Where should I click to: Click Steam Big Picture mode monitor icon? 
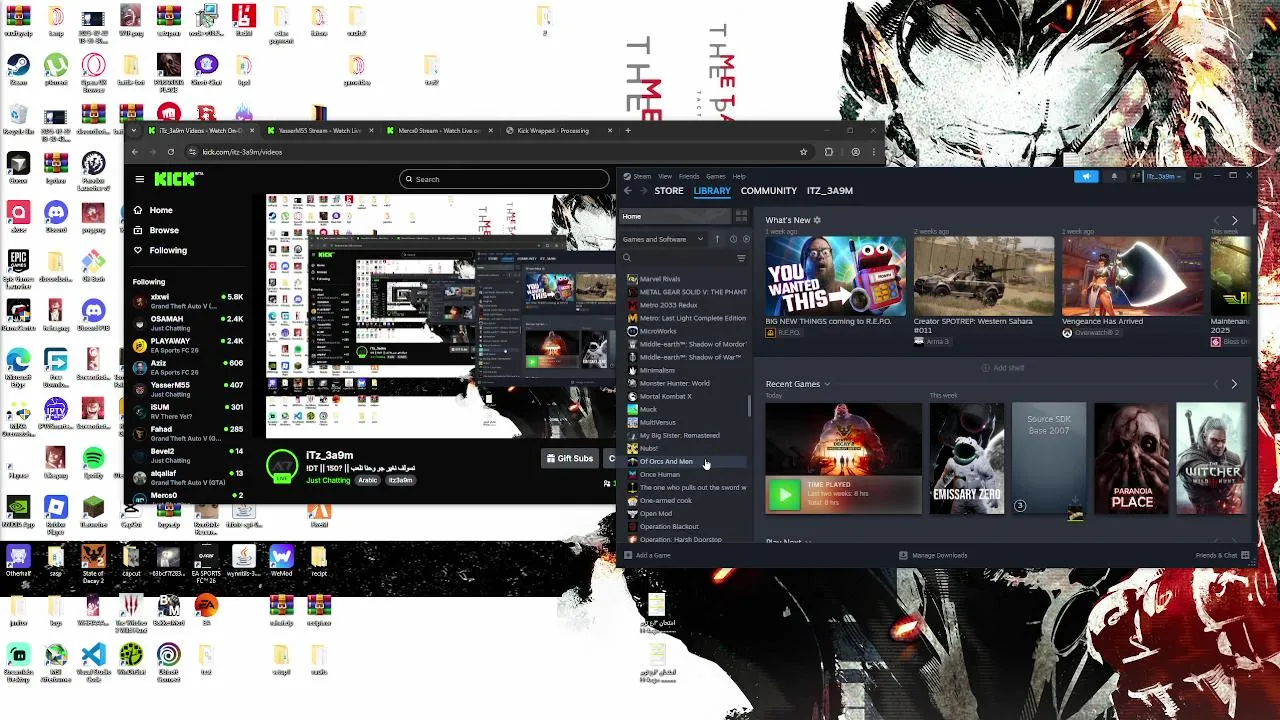1197,176
